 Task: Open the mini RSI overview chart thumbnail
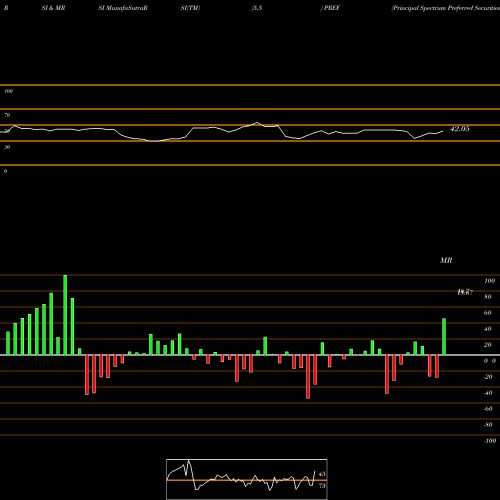[247, 479]
